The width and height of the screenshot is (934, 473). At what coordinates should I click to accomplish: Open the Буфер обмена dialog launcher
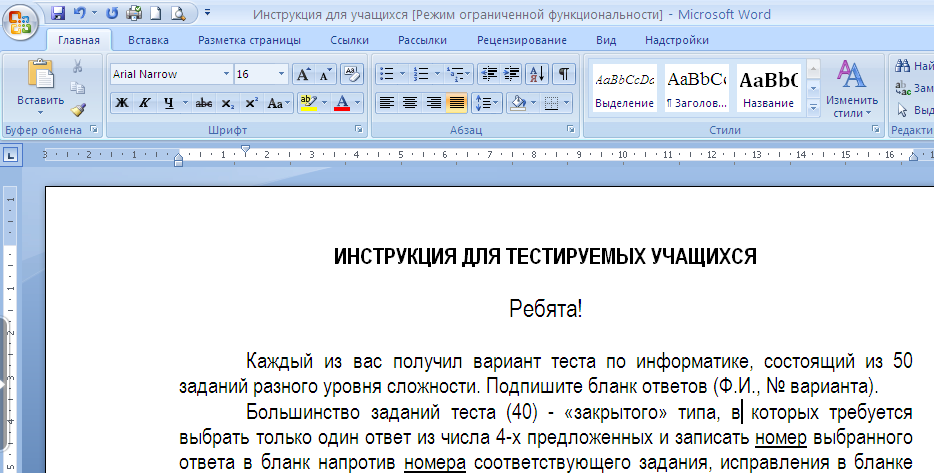click(94, 129)
